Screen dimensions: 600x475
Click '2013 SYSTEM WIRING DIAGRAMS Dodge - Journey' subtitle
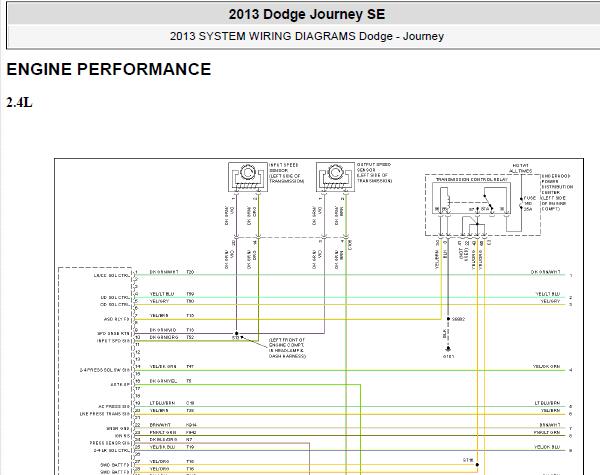(307, 36)
